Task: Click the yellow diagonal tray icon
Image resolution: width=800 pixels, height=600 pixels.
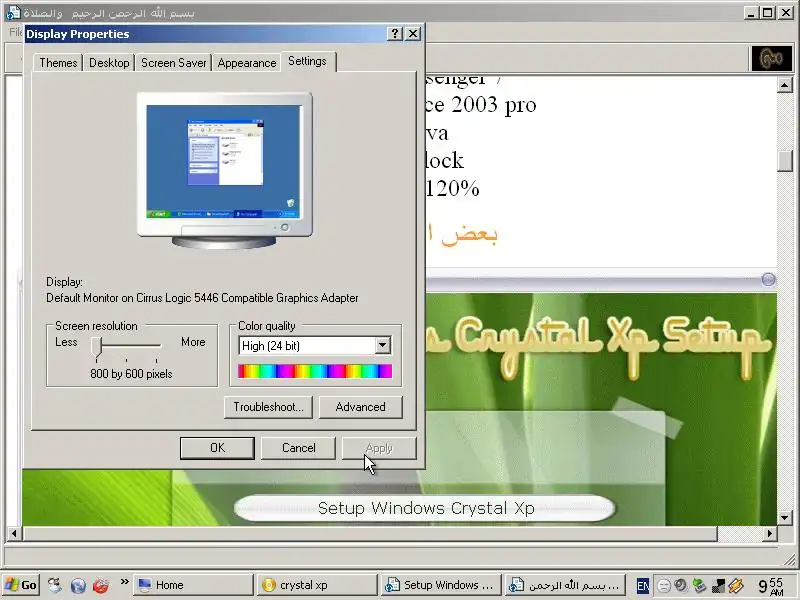Action: click(736, 586)
